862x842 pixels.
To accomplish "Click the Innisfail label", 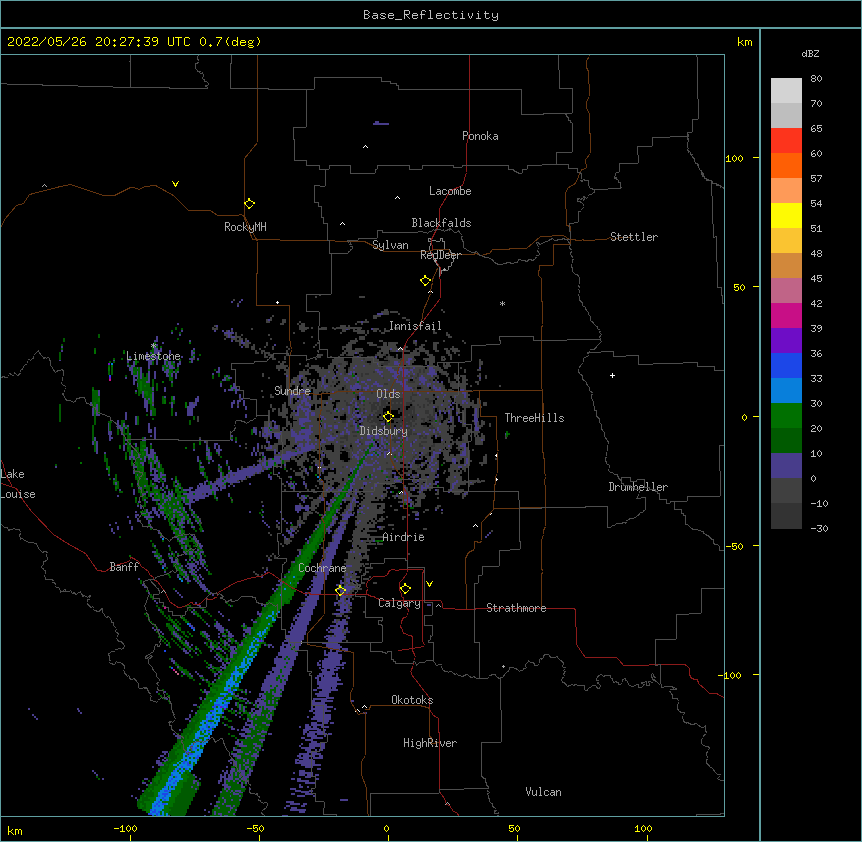I will [x=415, y=326].
